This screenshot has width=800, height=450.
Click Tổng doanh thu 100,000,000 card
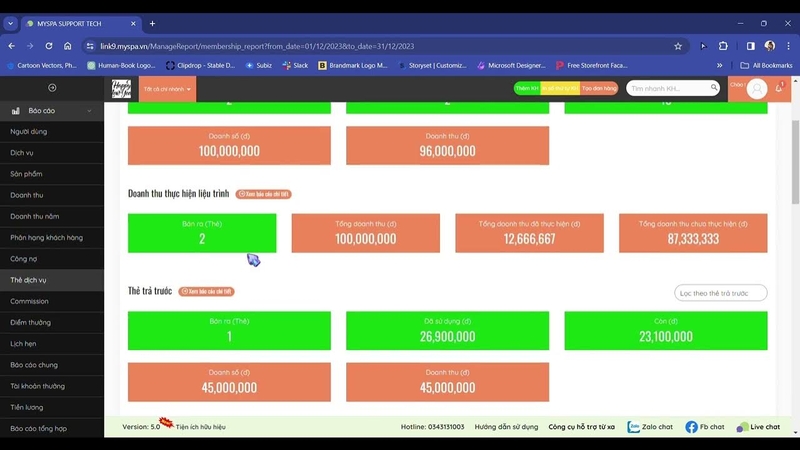[366, 233]
